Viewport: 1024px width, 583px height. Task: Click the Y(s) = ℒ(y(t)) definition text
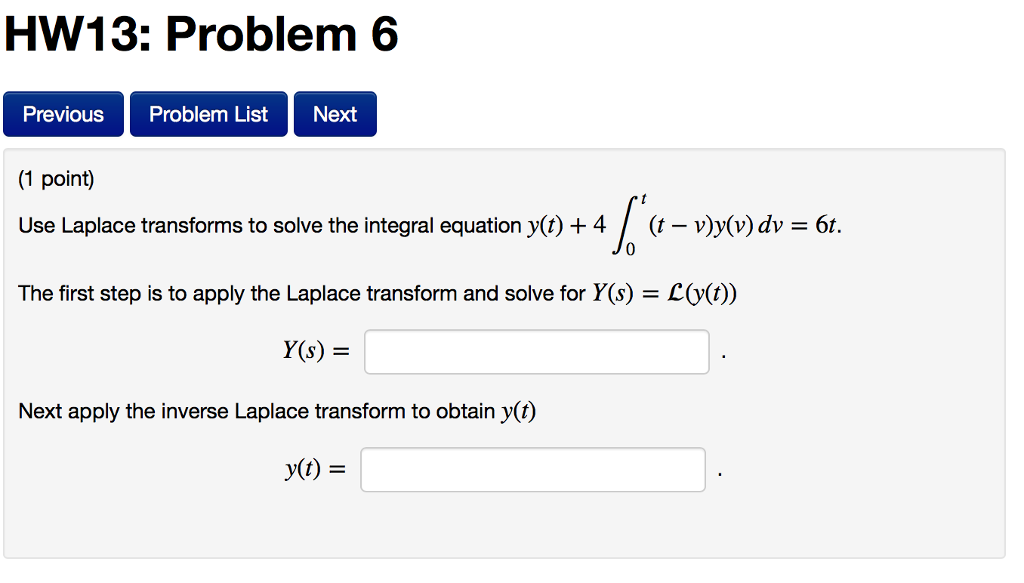(664, 294)
